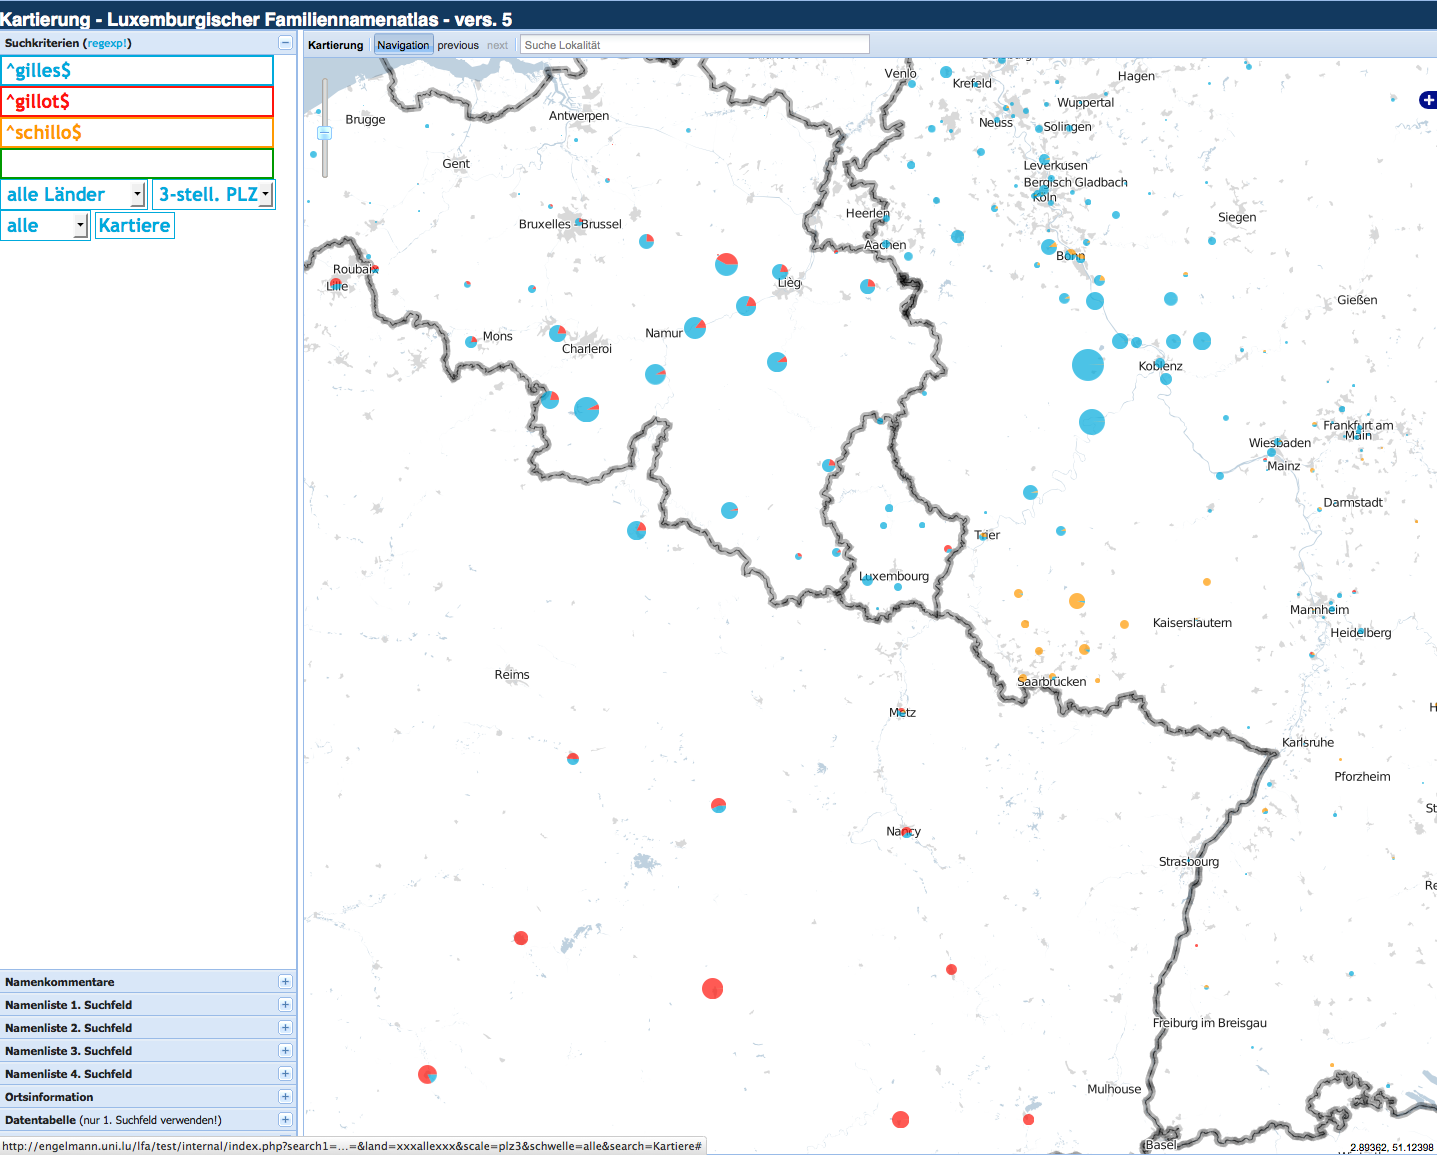The width and height of the screenshot is (1437, 1155).
Task: Click the map zoom slider handle
Action: coord(324,133)
